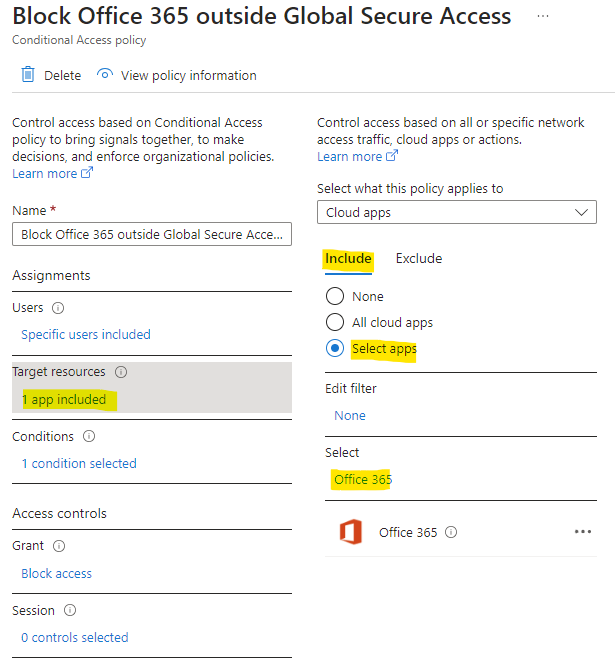The height and width of the screenshot is (664, 615).
Task: Click the Office 365 logo icon
Action: (351, 531)
